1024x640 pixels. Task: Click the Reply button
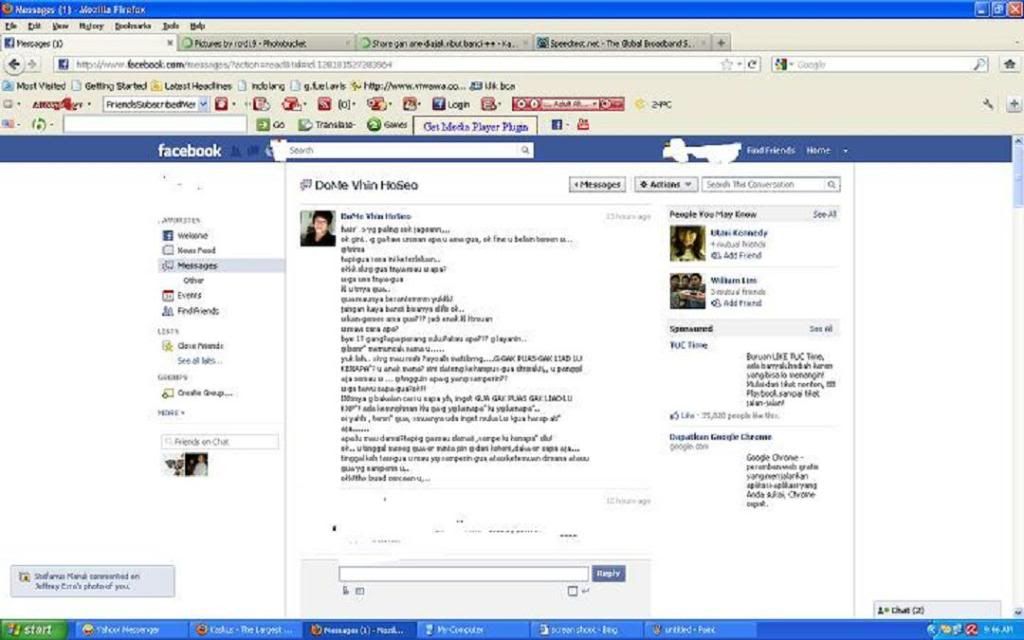click(x=608, y=573)
